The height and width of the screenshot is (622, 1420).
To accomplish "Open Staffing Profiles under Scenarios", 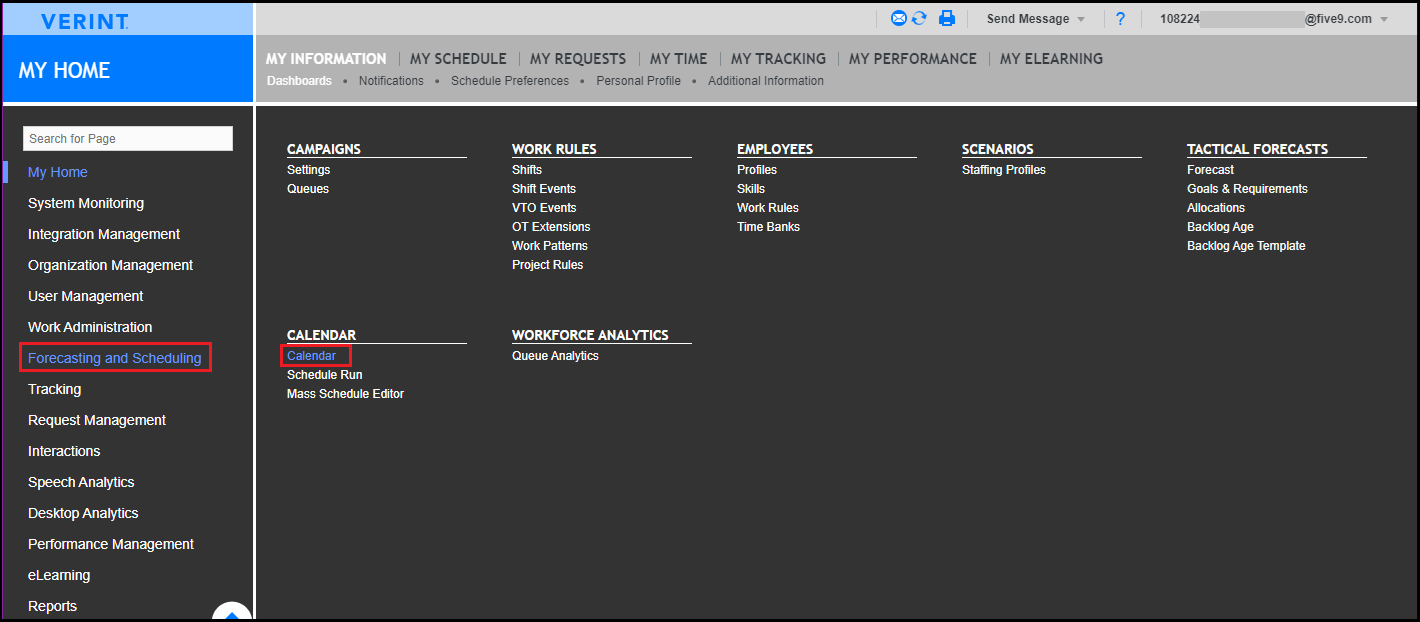I will click(1004, 170).
